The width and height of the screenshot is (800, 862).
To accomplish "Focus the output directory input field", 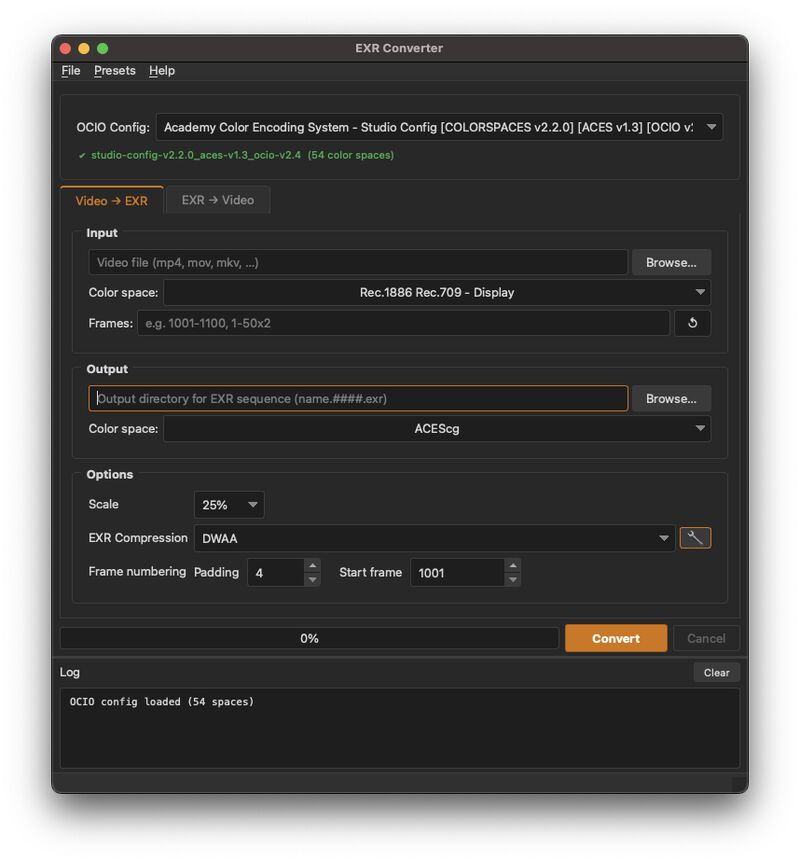I will 358,399.
